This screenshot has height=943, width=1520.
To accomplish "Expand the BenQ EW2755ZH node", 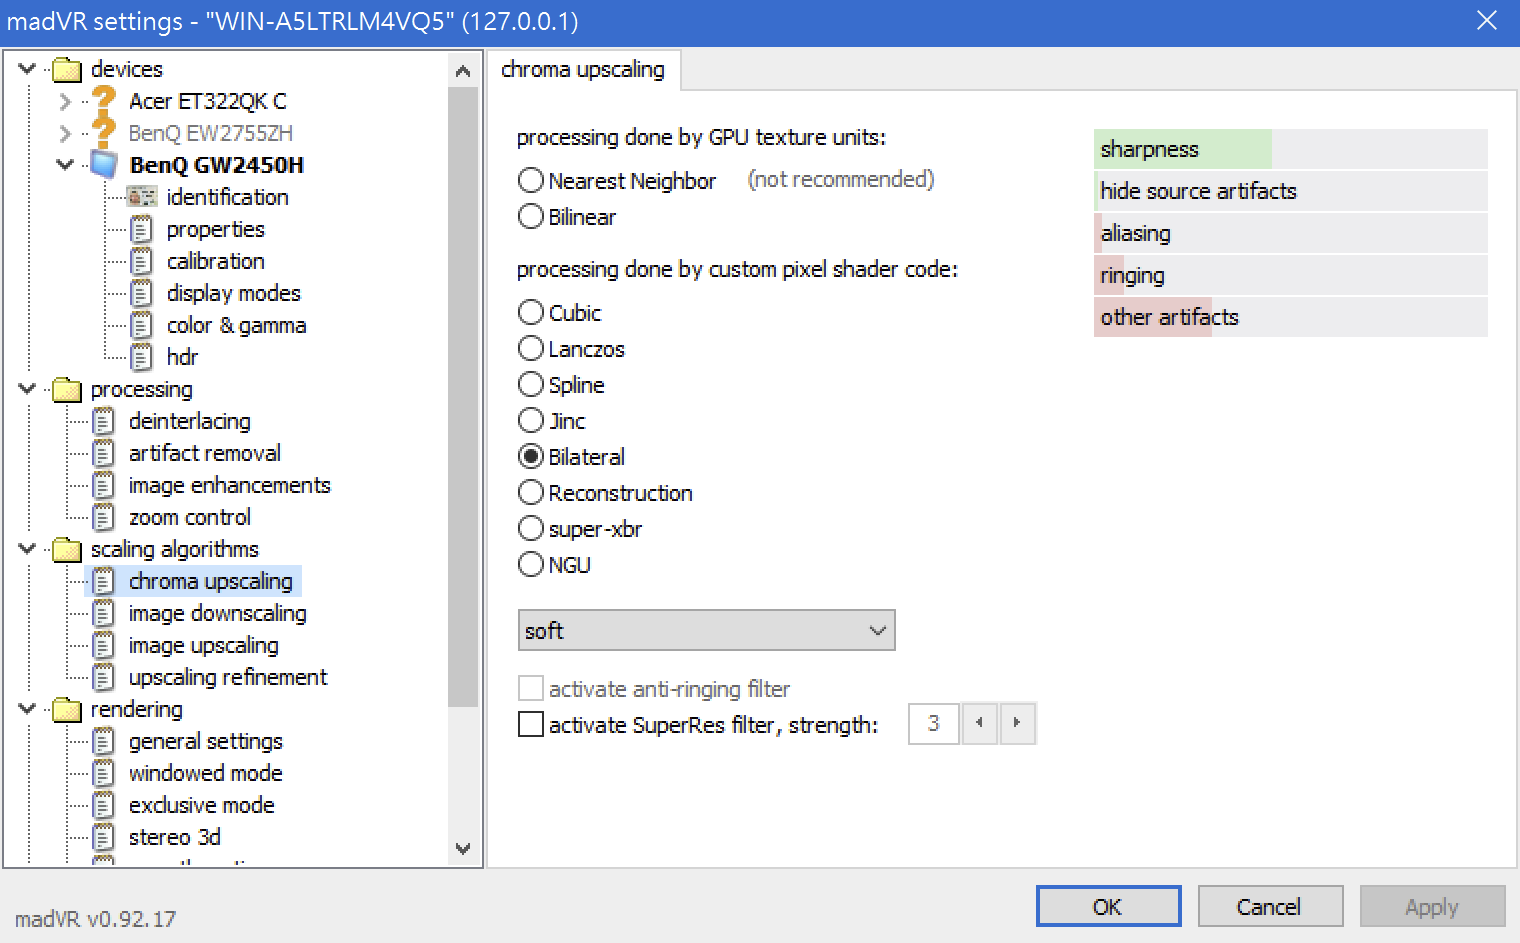I will (66, 133).
